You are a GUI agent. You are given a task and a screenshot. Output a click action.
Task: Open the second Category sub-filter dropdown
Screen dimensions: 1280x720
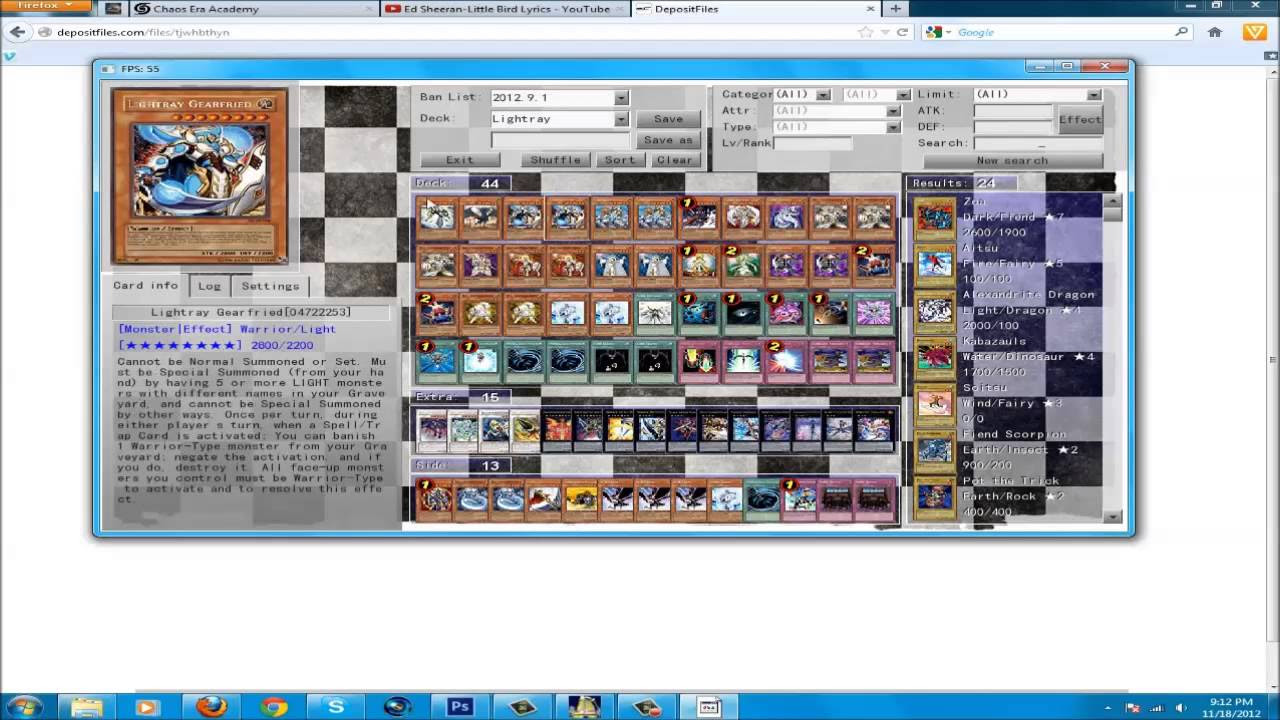point(903,94)
